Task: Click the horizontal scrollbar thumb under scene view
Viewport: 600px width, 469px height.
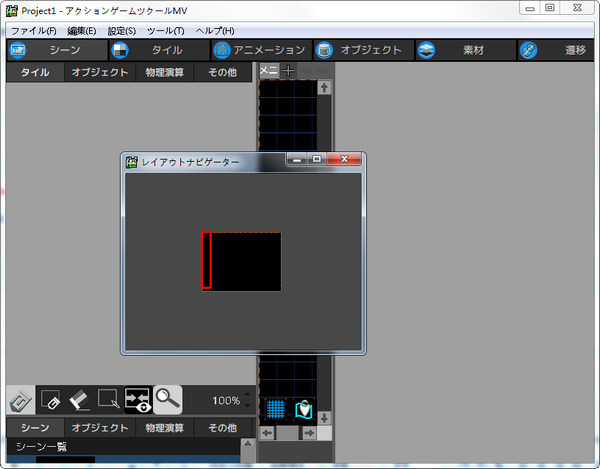Action: 287,433
